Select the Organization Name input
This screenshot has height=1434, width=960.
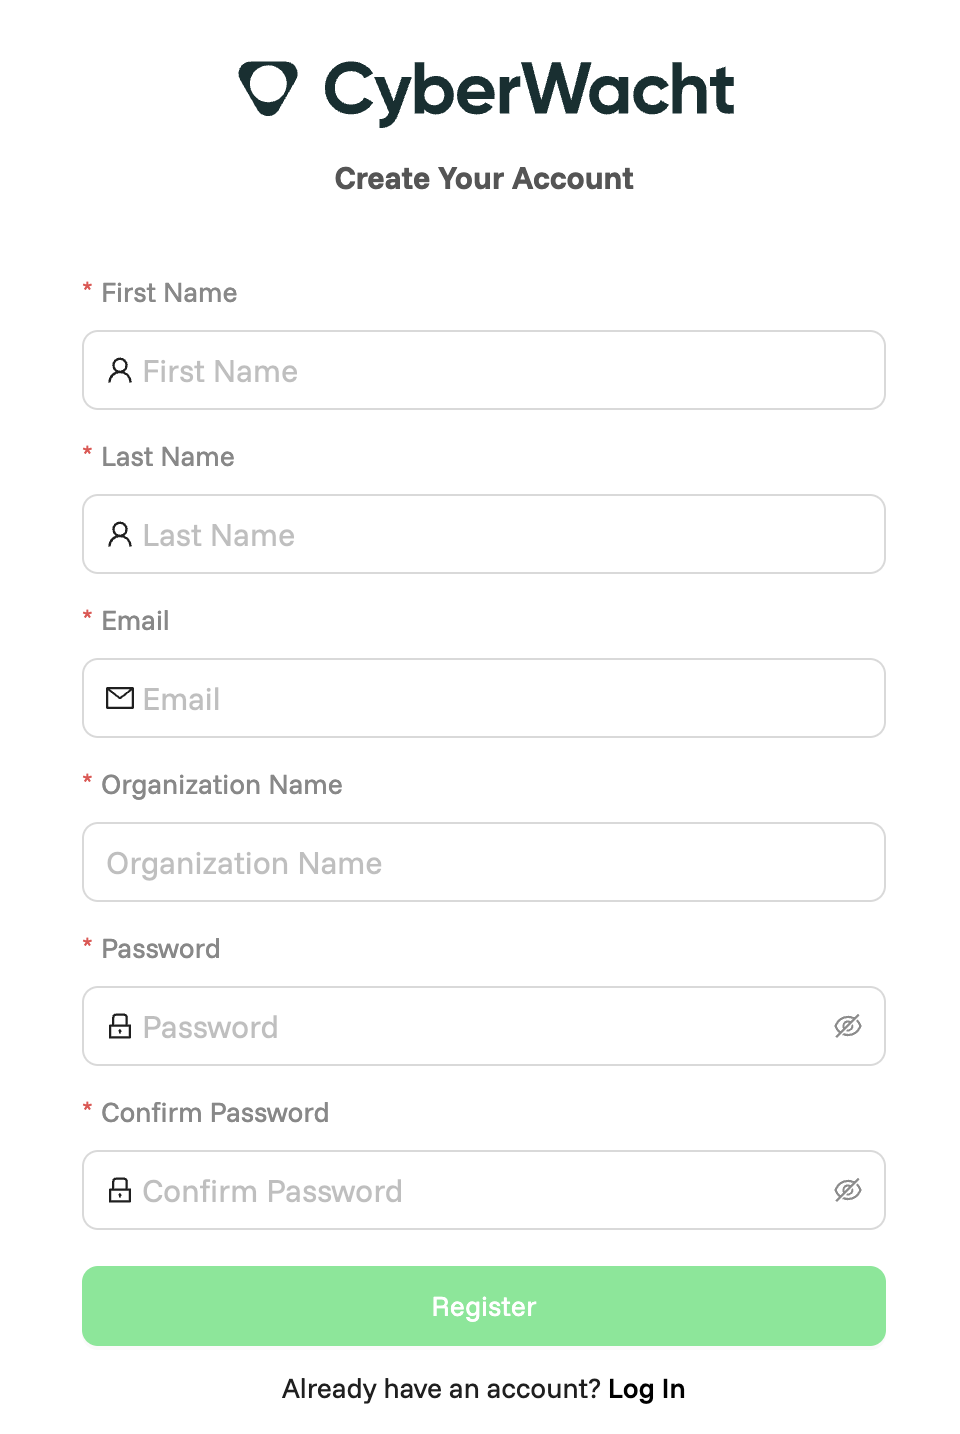tap(450, 862)
